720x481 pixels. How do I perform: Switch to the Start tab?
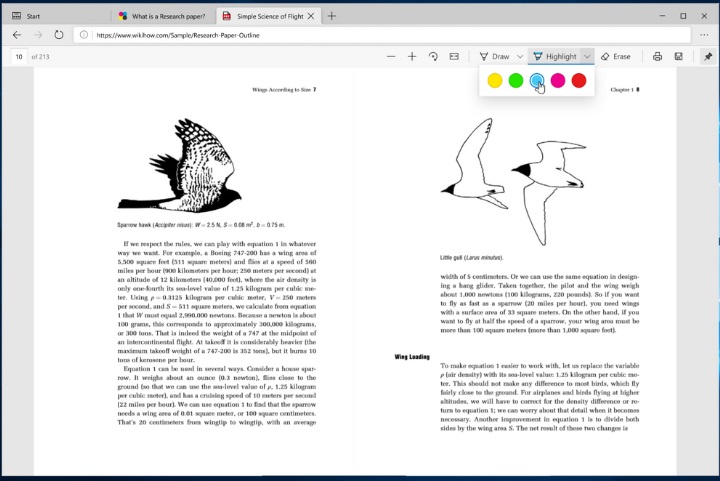coord(57,16)
